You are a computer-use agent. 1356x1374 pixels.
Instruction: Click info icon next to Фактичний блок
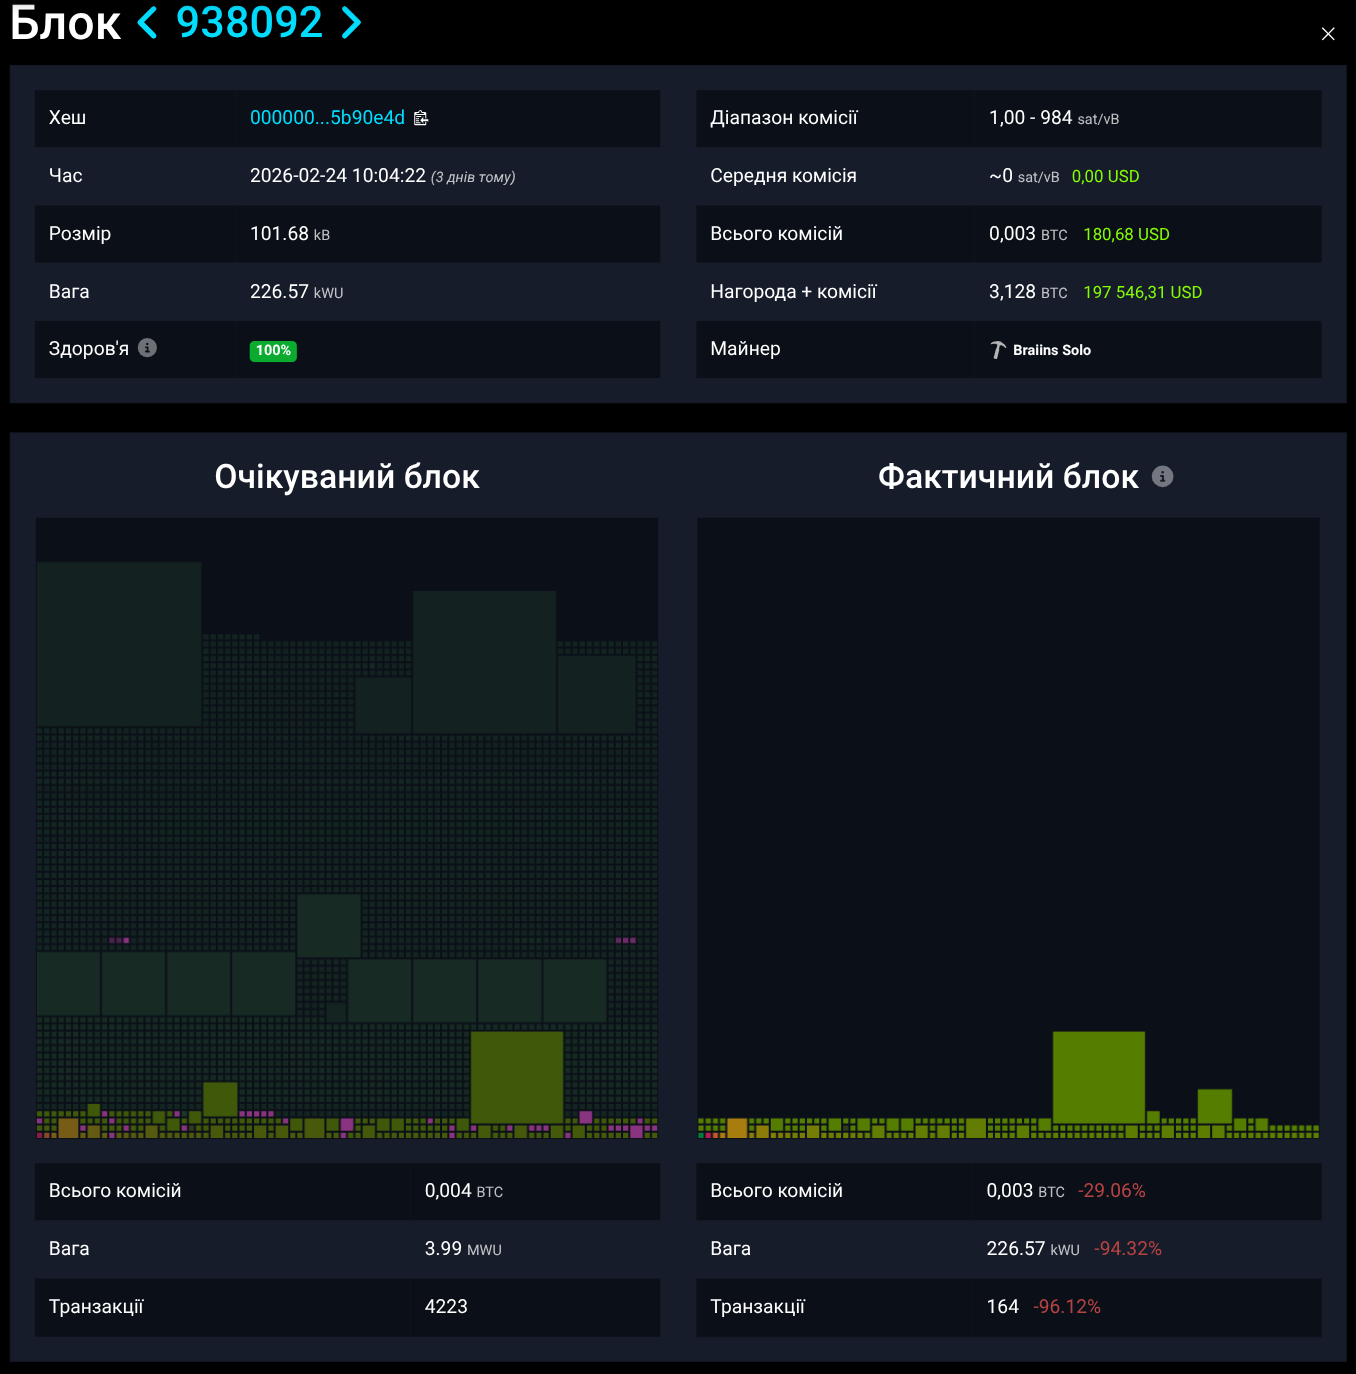tap(1162, 476)
